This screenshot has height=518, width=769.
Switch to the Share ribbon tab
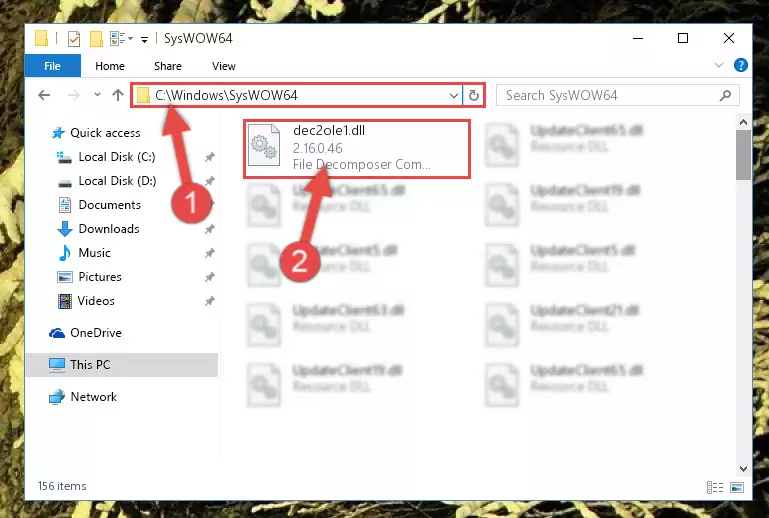pos(168,66)
